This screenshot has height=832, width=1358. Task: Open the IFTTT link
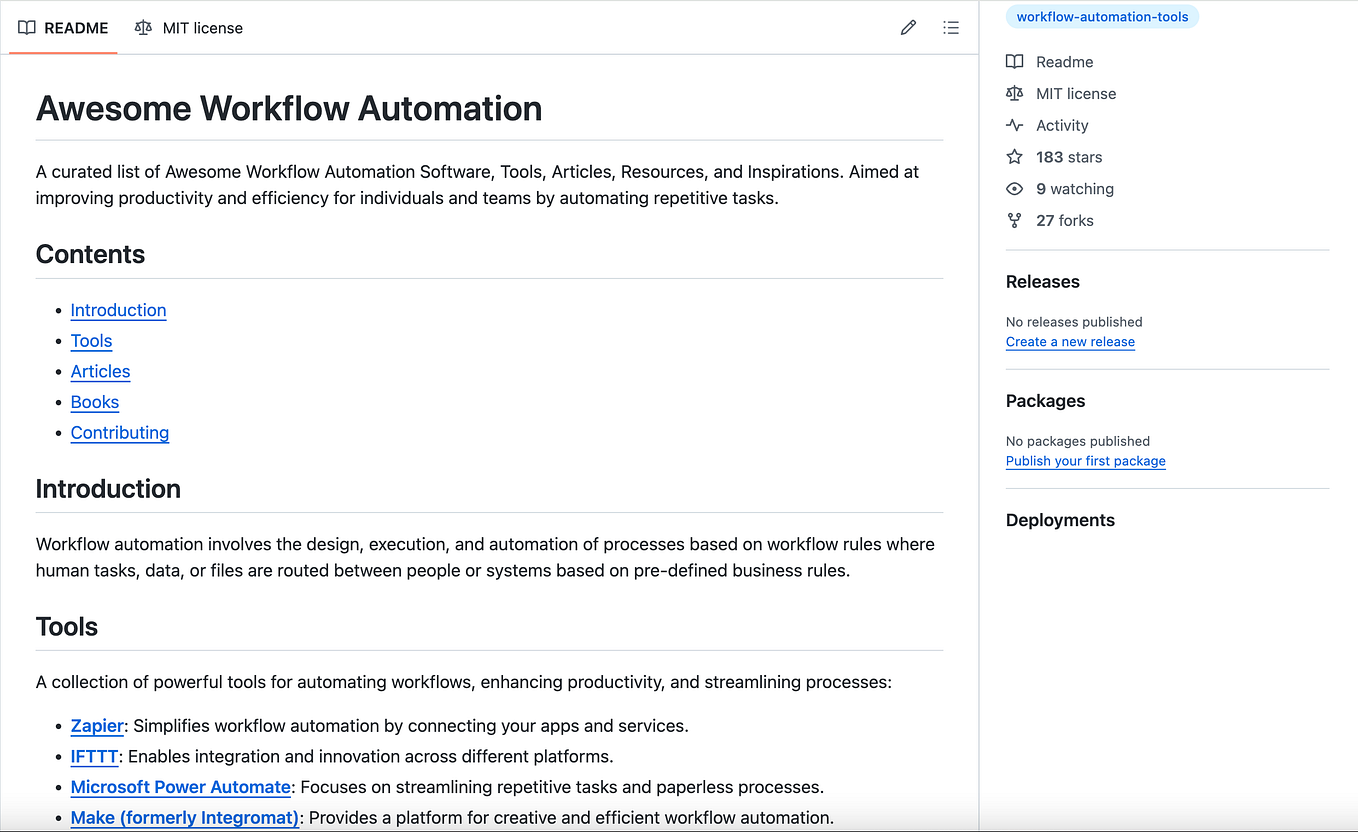(x=94, y=756)
